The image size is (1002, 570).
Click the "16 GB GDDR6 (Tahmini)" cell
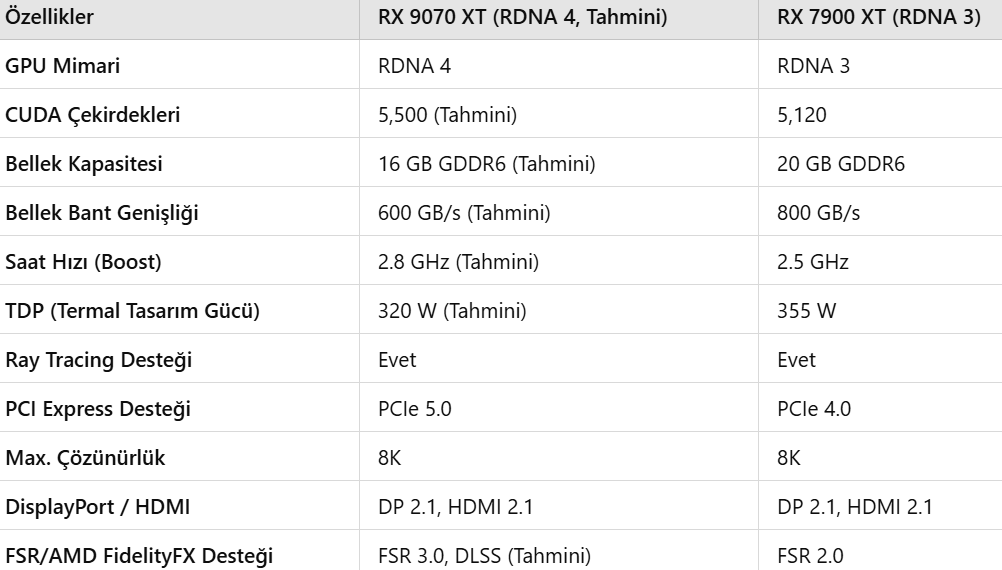[487, 164]
